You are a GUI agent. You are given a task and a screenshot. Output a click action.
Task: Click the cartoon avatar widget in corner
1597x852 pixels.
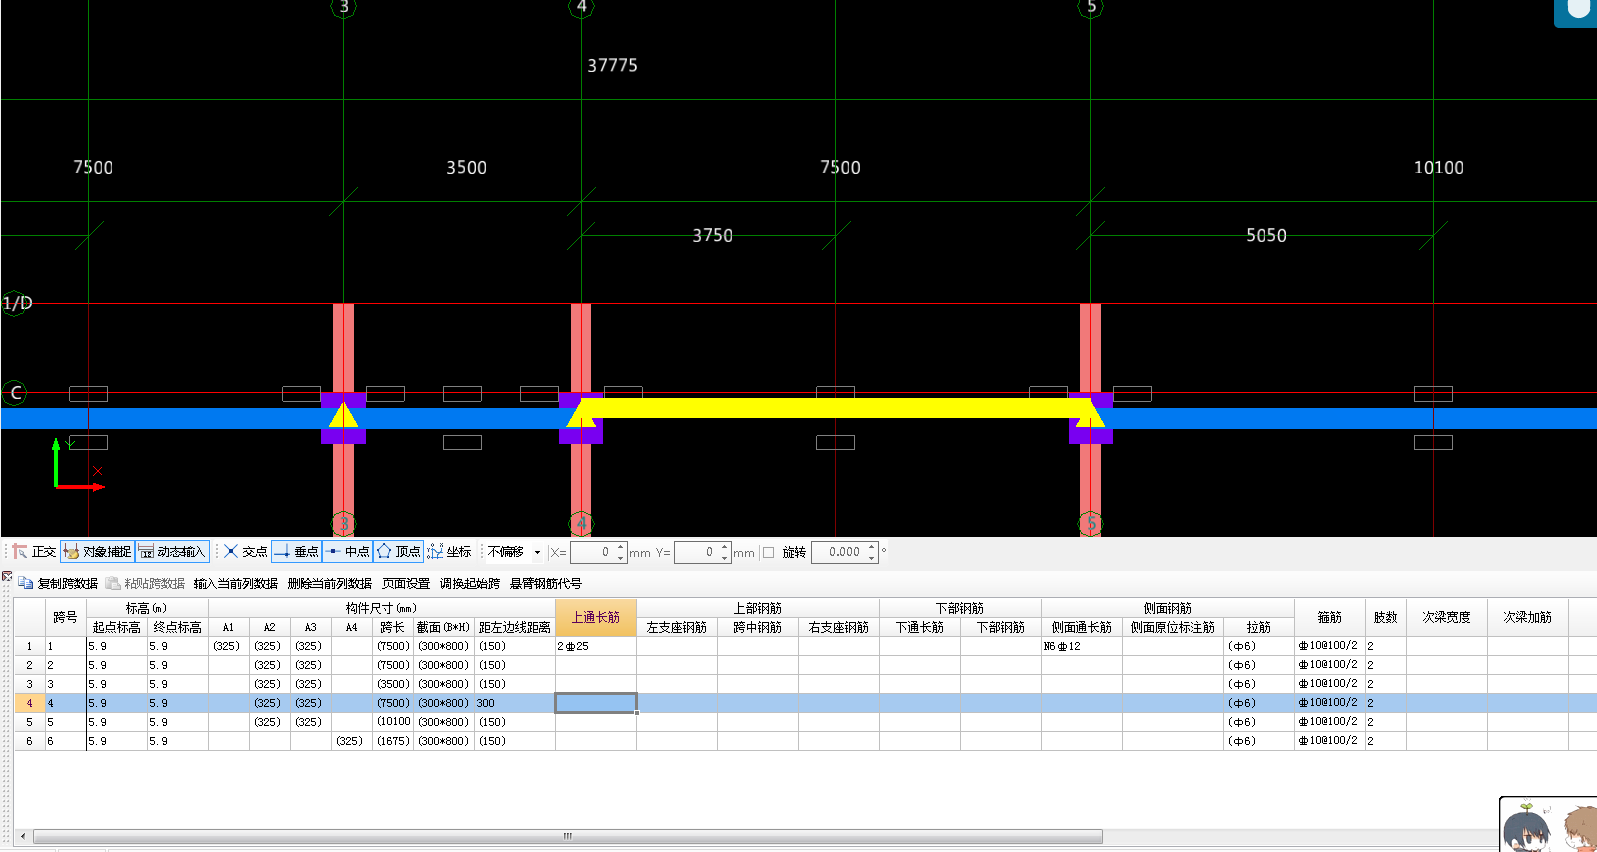(1548, 825)
